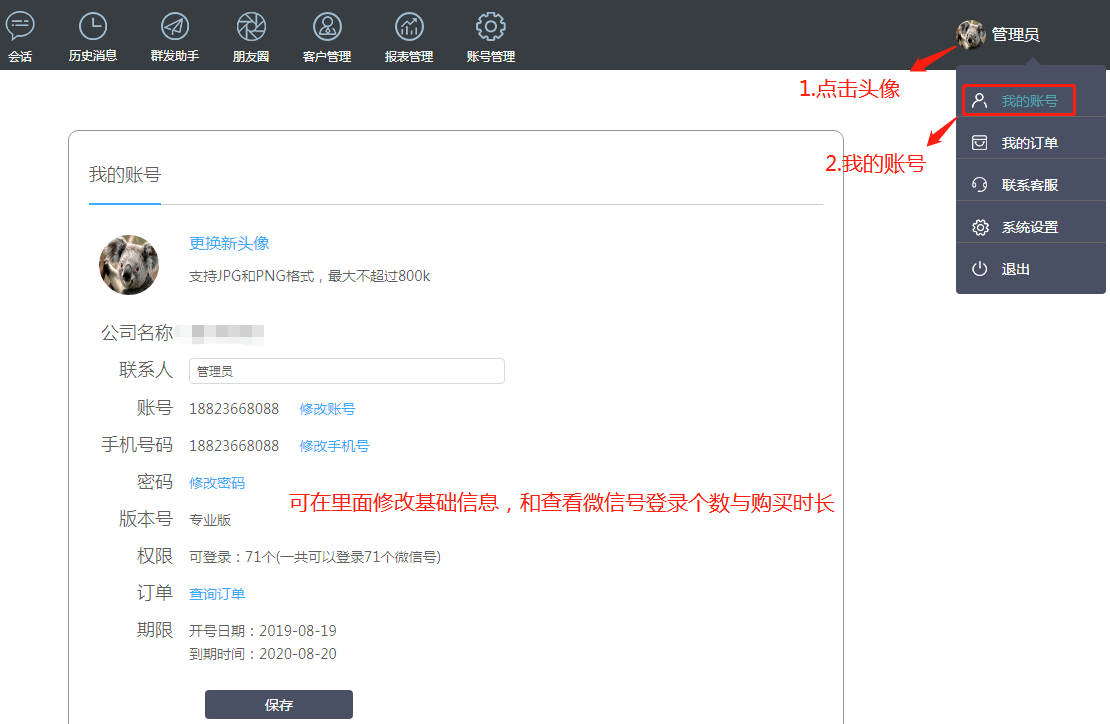1110x724 pixels.
Task: Click the power icon beside 退出
Action: click(x=980, y=269)
